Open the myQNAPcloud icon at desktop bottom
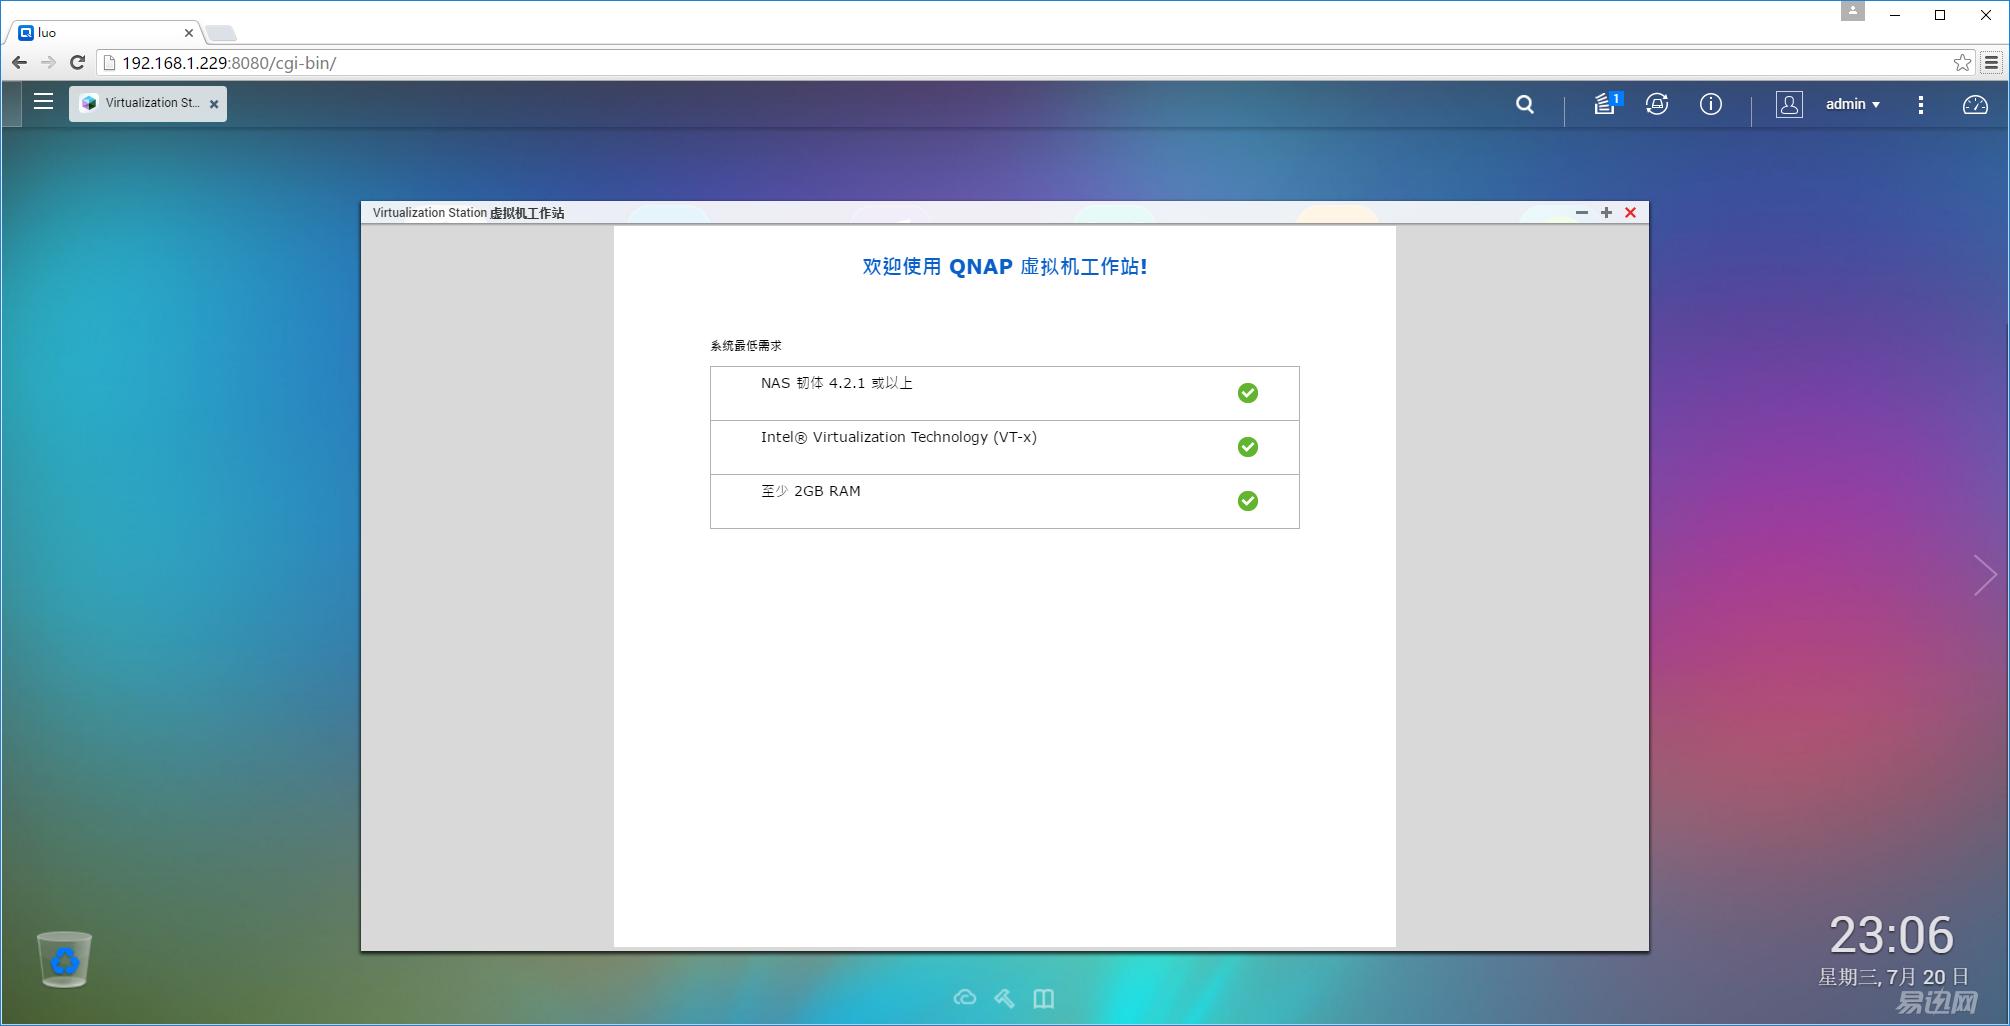 [965, 998]
